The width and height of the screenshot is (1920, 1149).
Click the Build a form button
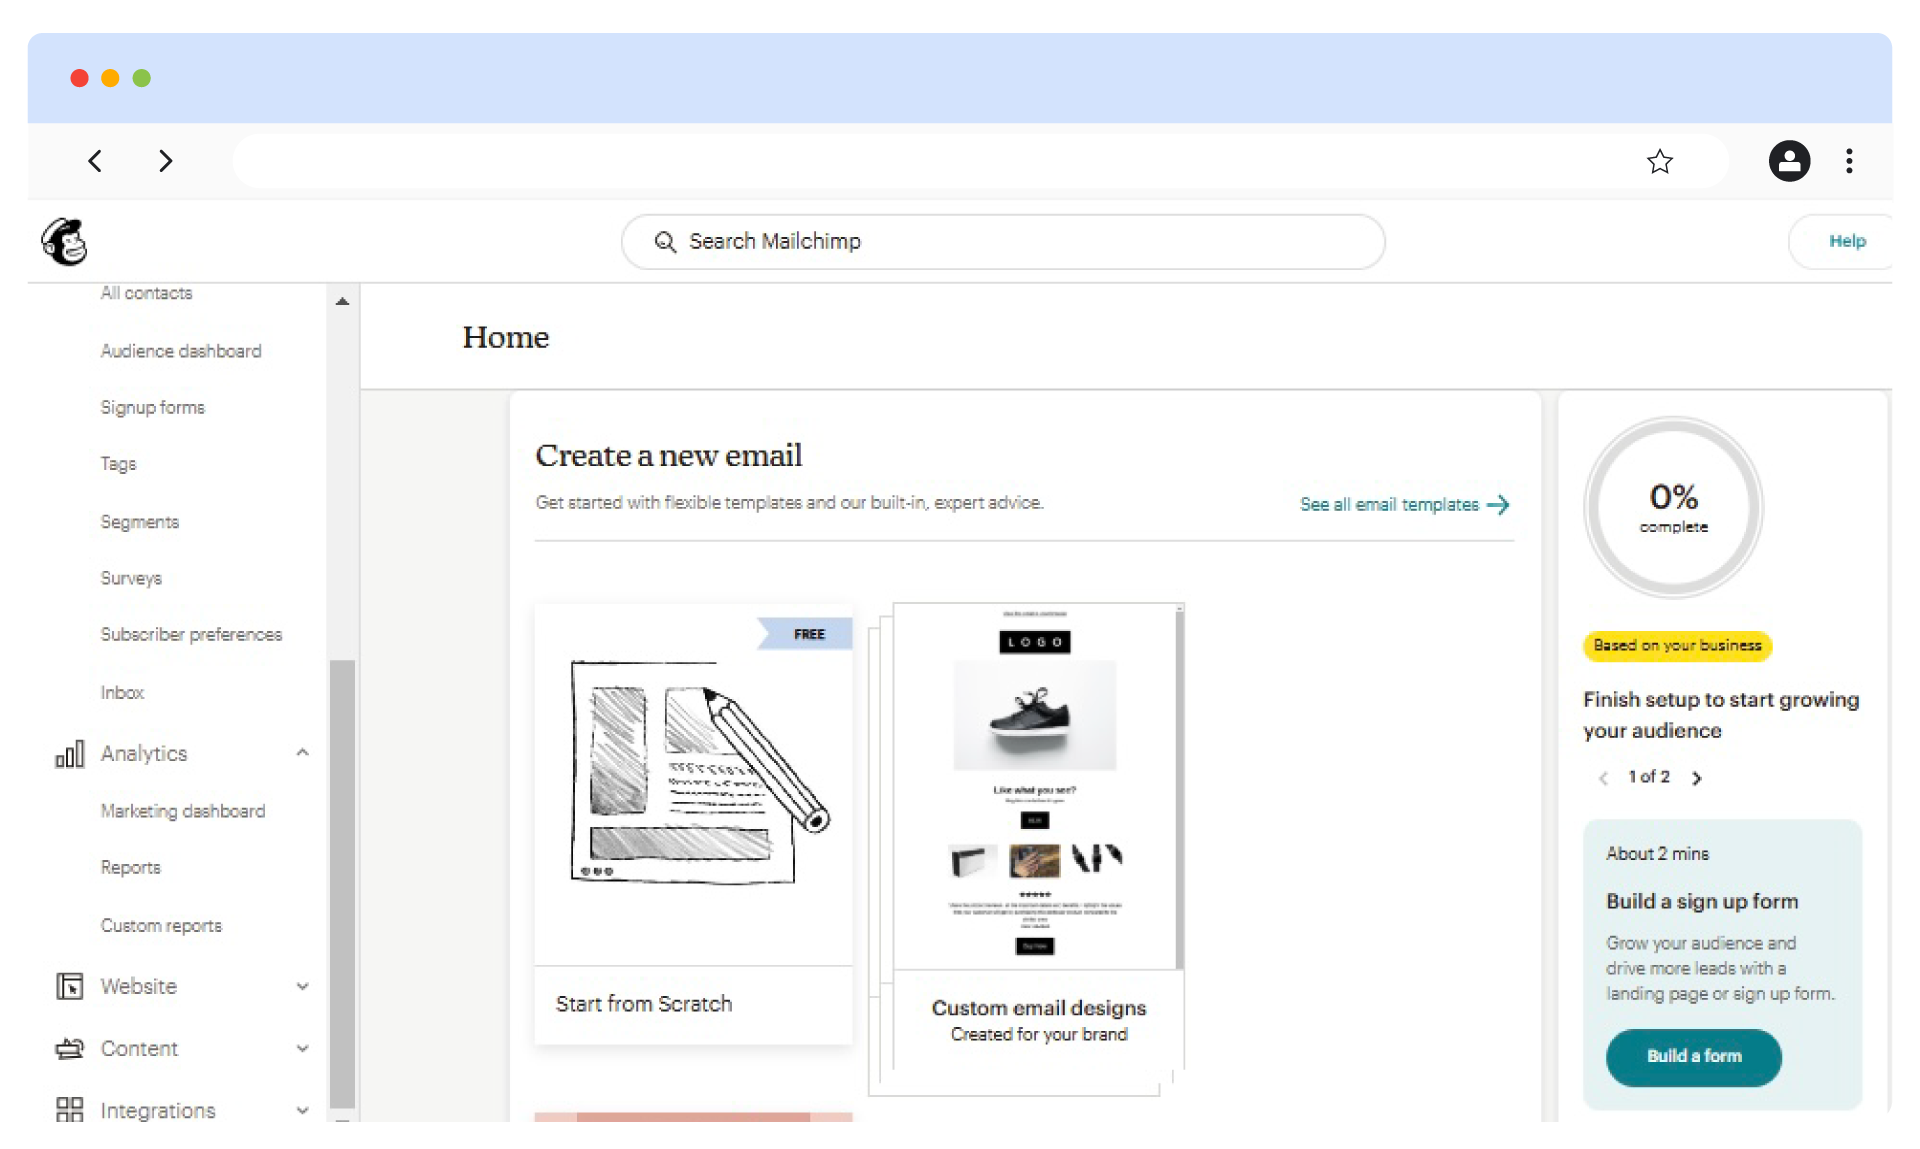coord(1693,1057)
